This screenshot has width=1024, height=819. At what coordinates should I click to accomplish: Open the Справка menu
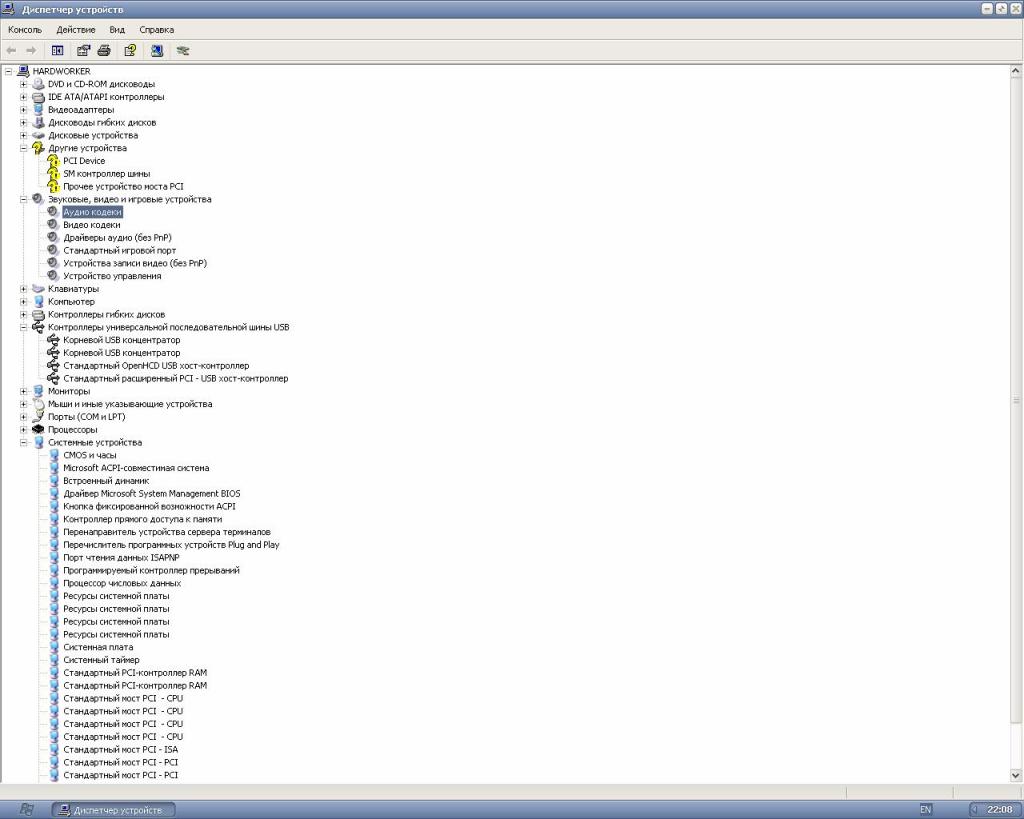click(157, 29)
